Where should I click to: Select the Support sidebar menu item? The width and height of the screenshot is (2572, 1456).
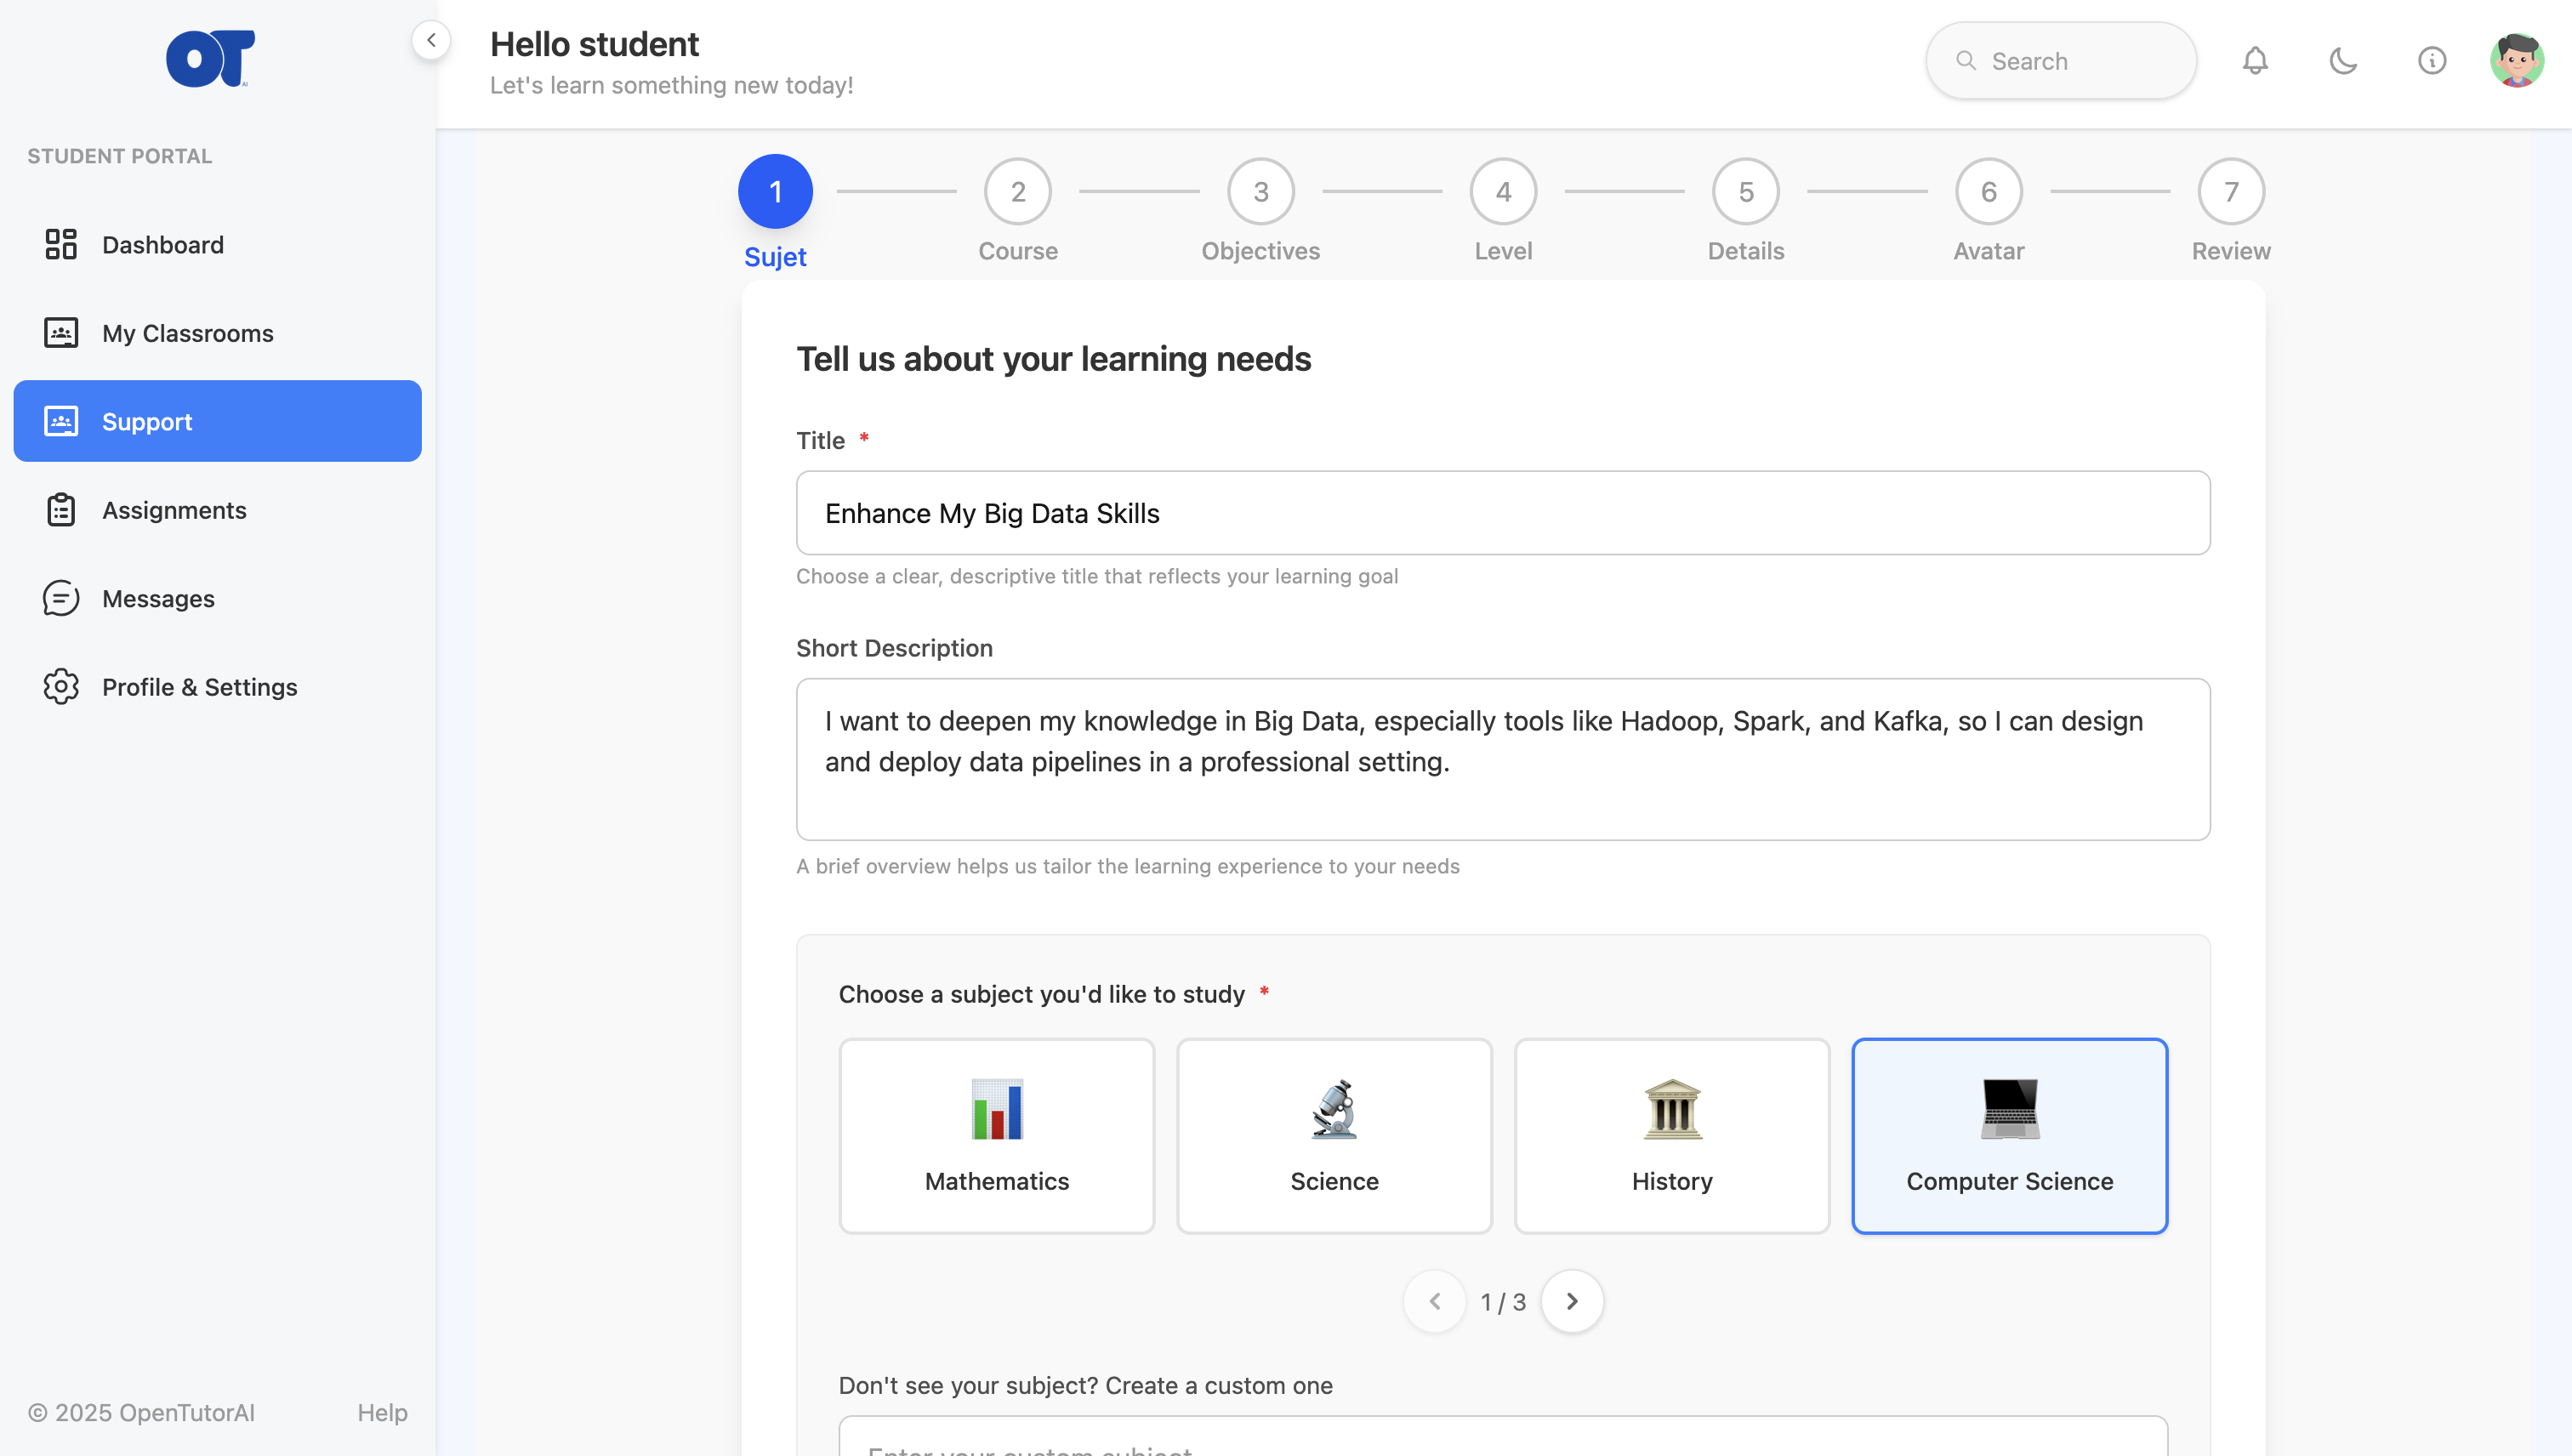click(x=217, y=421)
